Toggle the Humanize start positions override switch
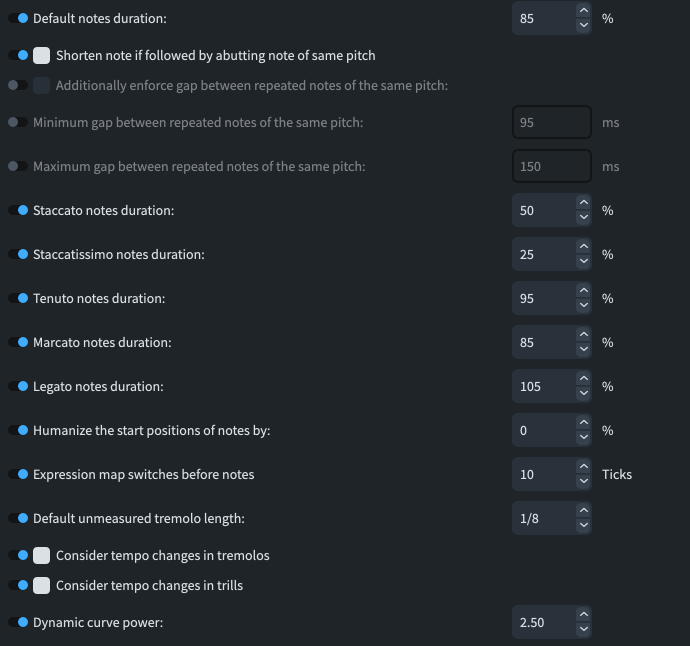Screen dimensions: 690x646 coord(18,430)
